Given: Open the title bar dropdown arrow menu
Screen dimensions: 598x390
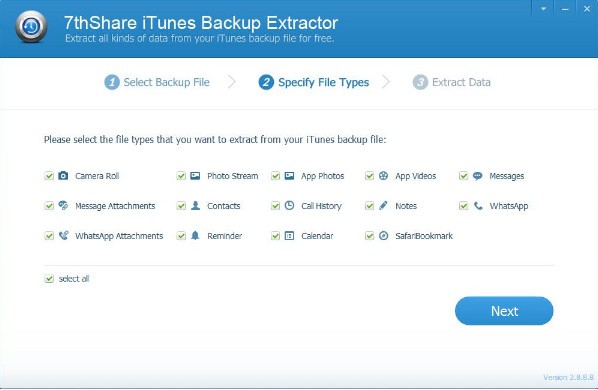Looking at the screenshot, I should (543, 9).
